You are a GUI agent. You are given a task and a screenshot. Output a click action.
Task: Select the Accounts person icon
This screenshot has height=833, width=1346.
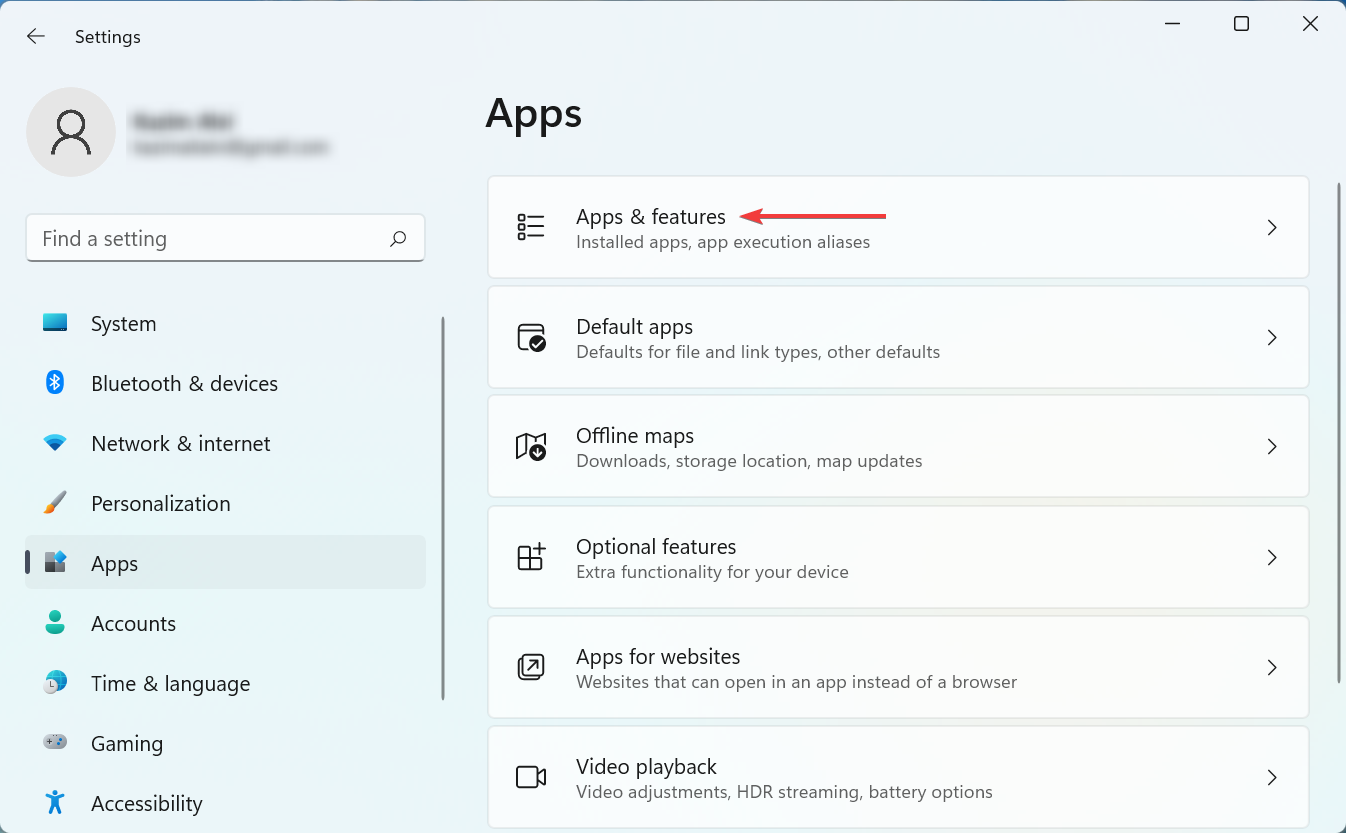[53, 622]
